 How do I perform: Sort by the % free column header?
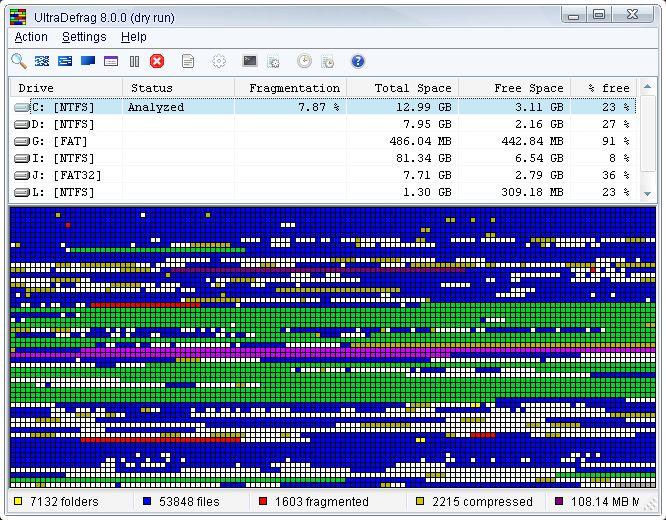coord(604,88)
